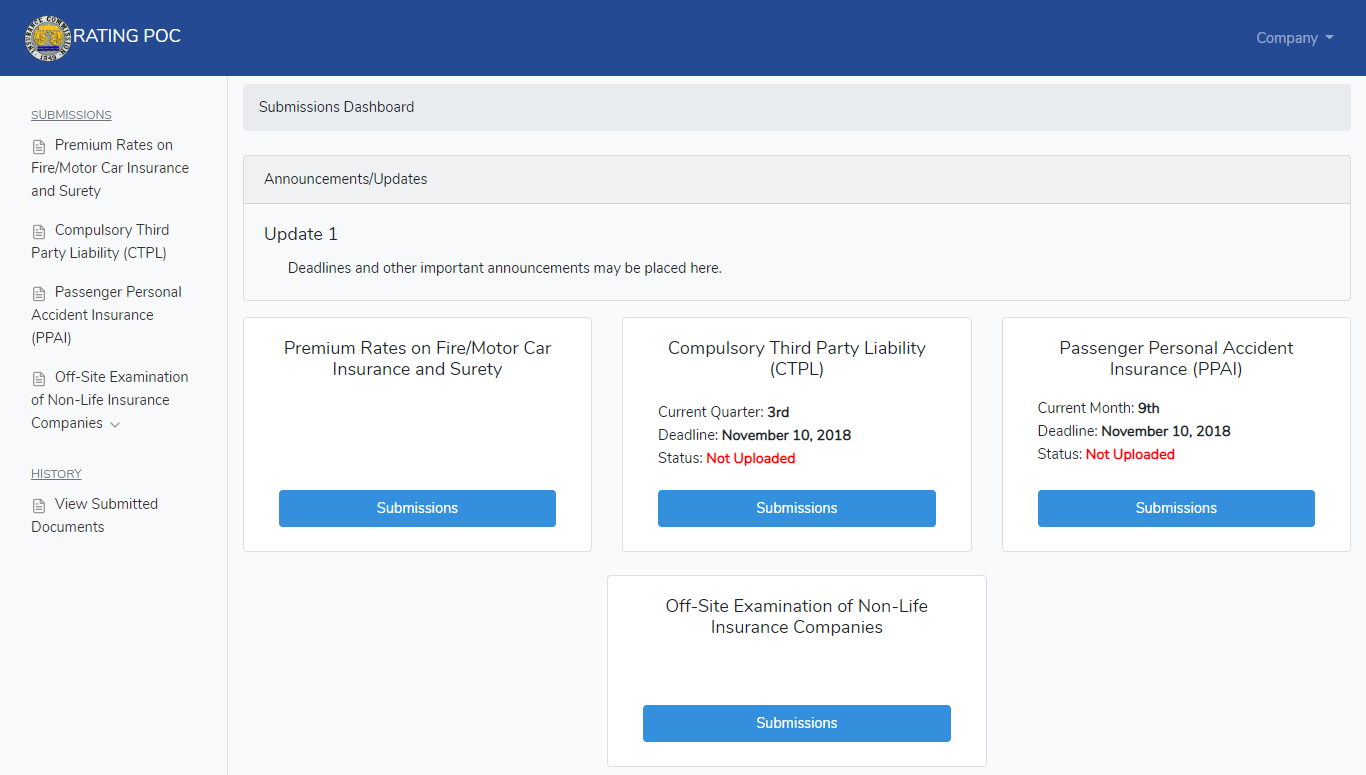The width and height of the screenshot is (1366, 775).
Task: Click document icon beside Off-Site Examination sidebar item
Action: [39, 379]
